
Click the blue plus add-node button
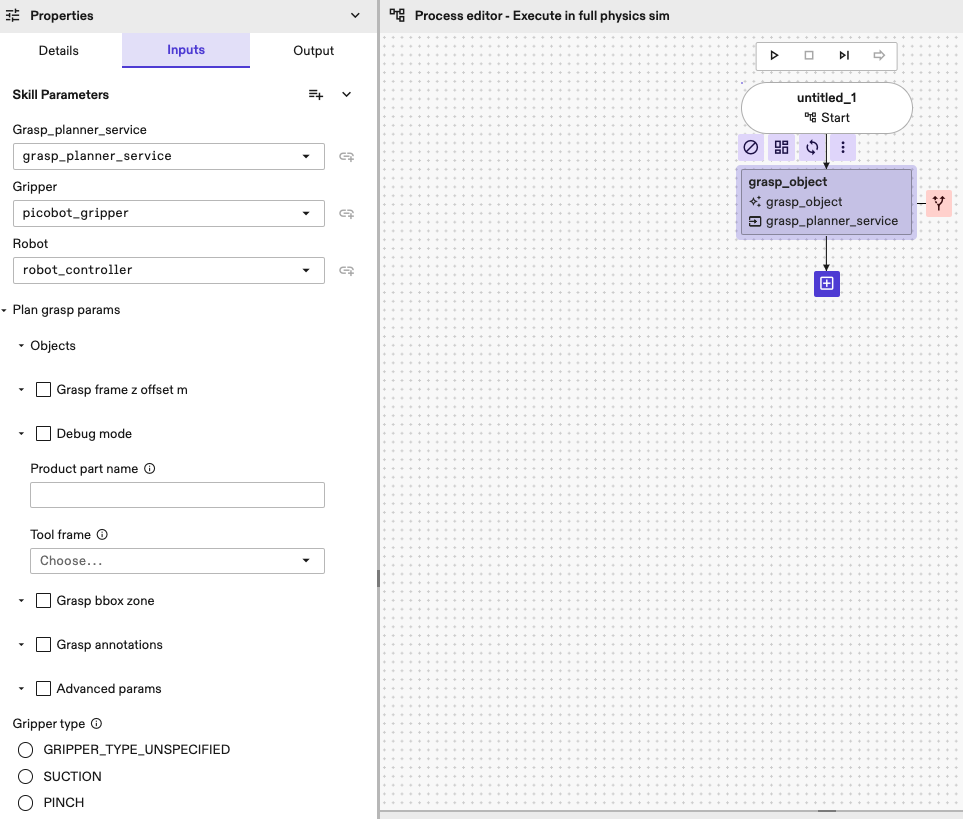tap(826, 284)
